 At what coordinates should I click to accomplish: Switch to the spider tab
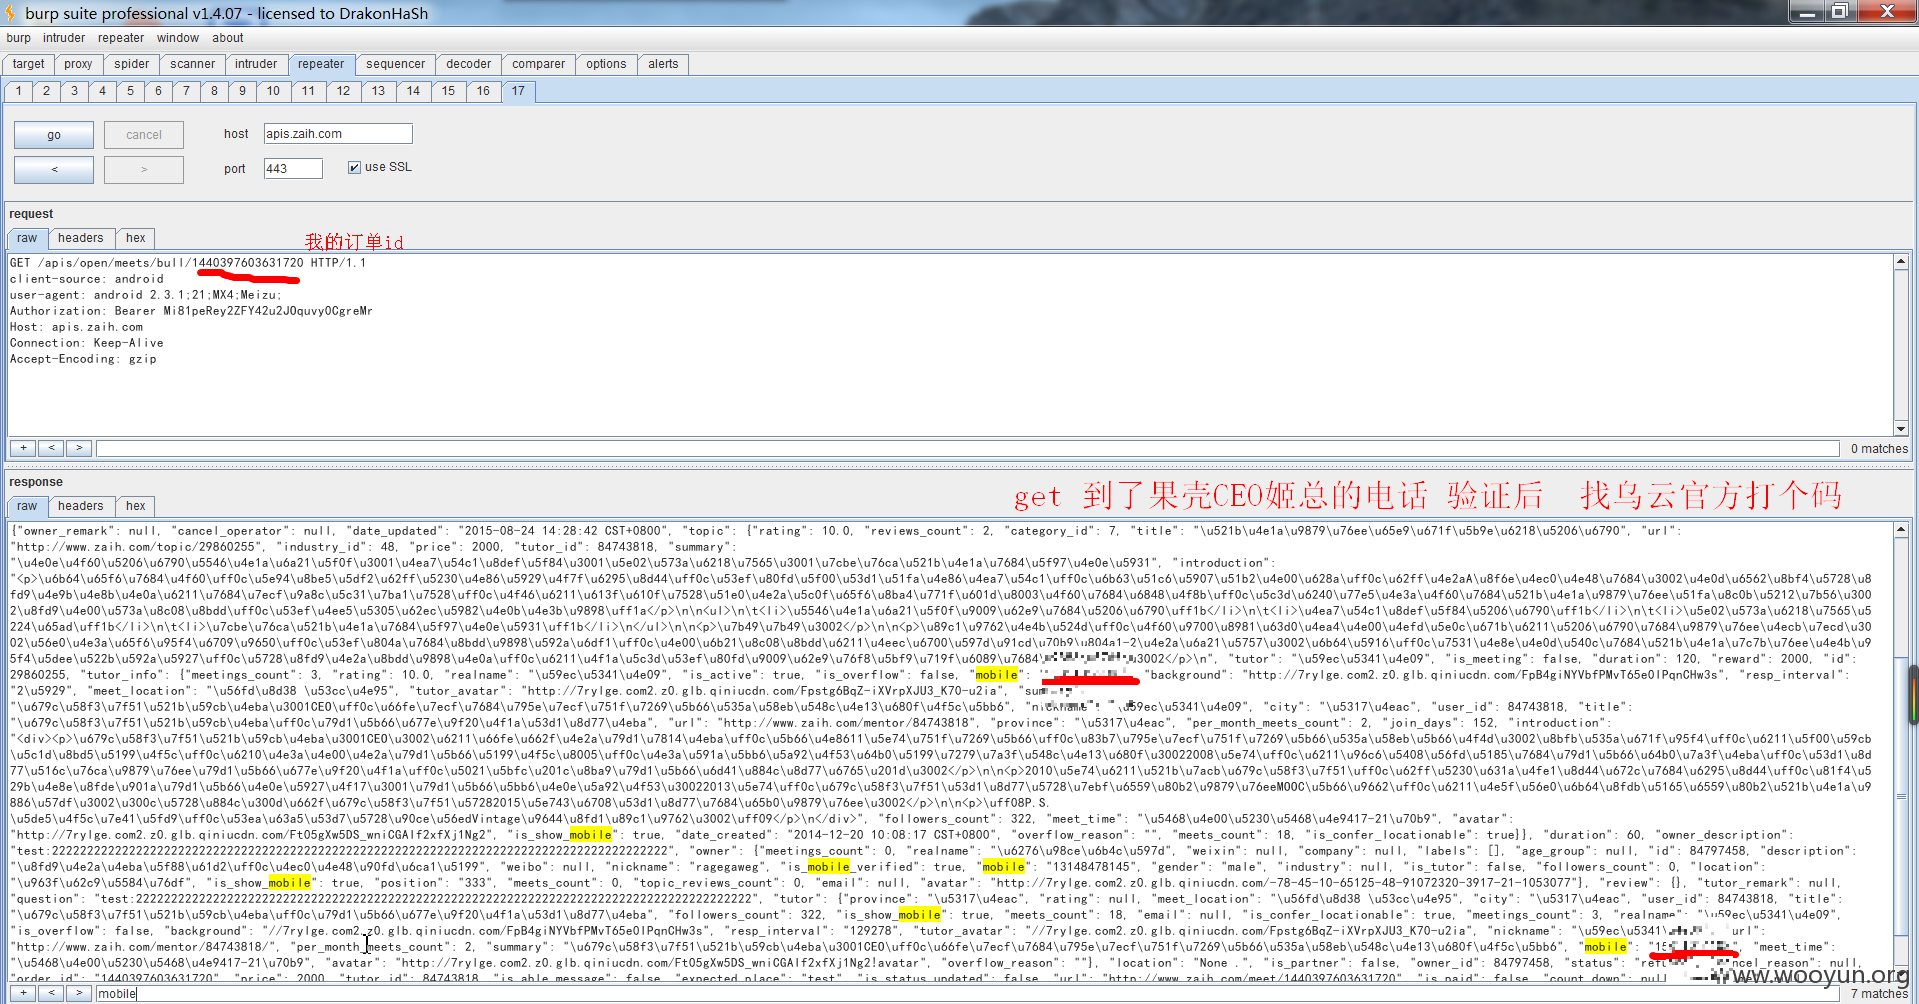click(x=131, y=64)
